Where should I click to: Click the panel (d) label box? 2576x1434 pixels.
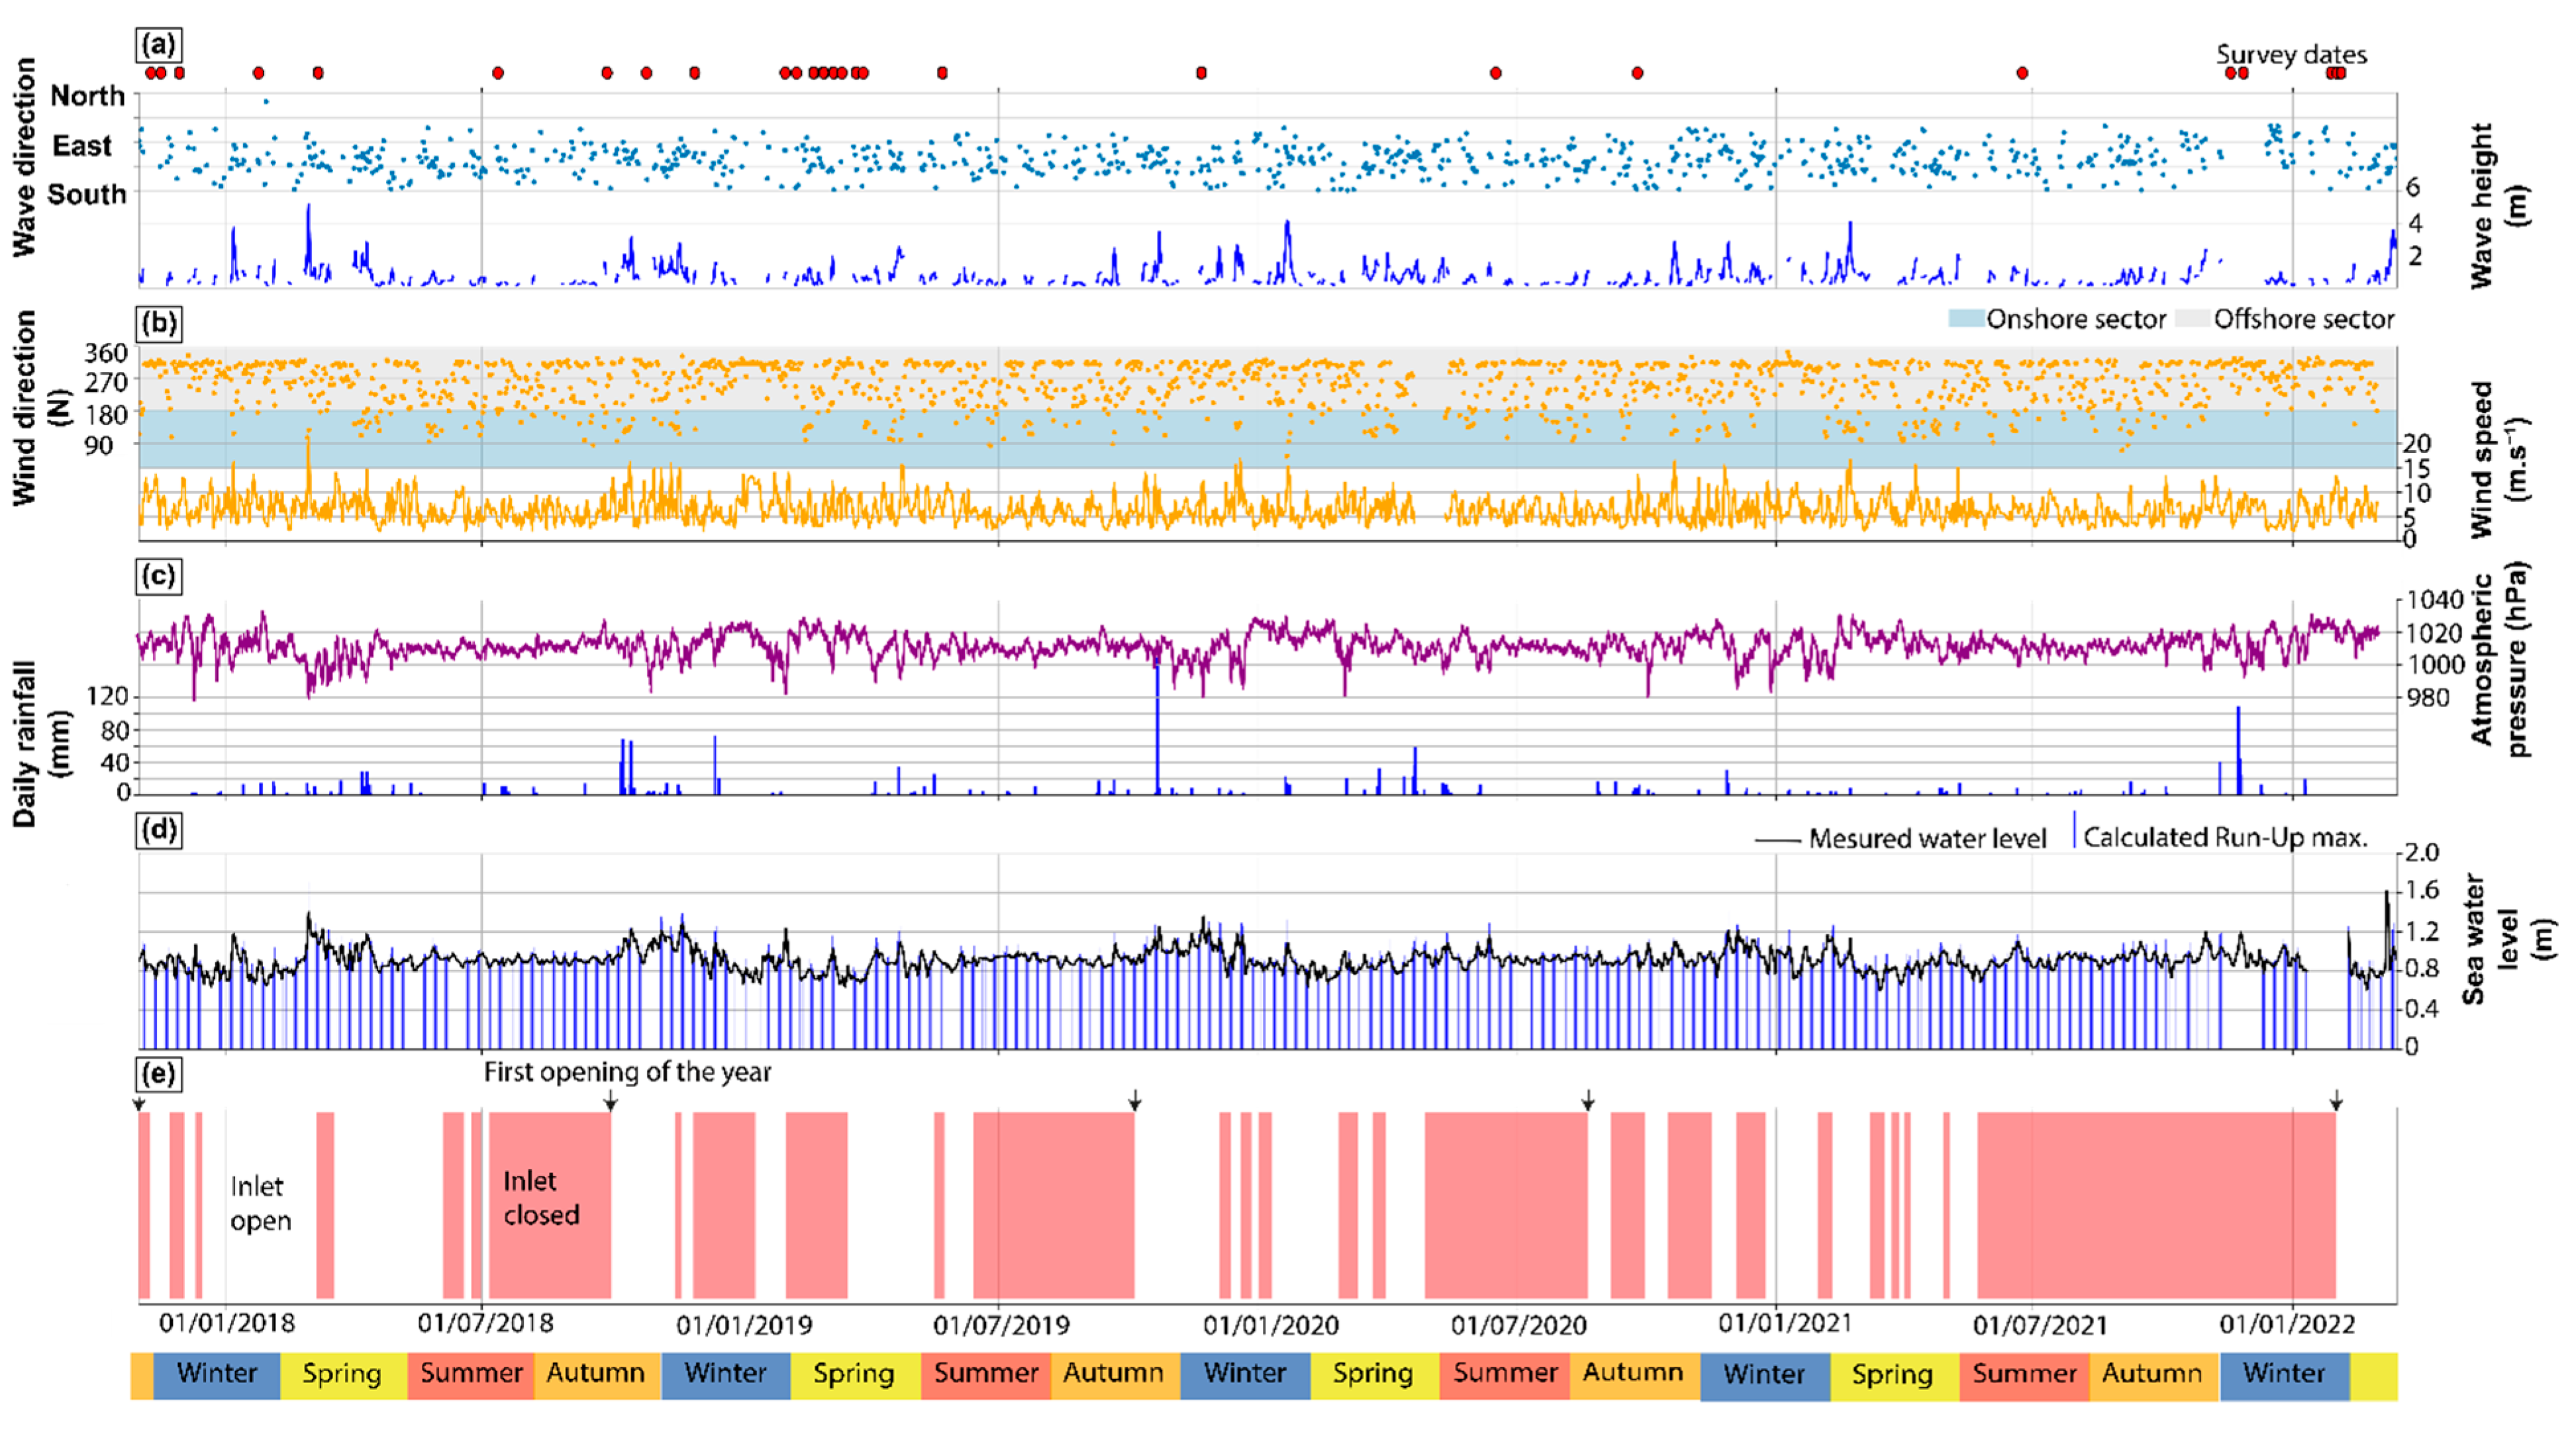click(x=159, y=830)
